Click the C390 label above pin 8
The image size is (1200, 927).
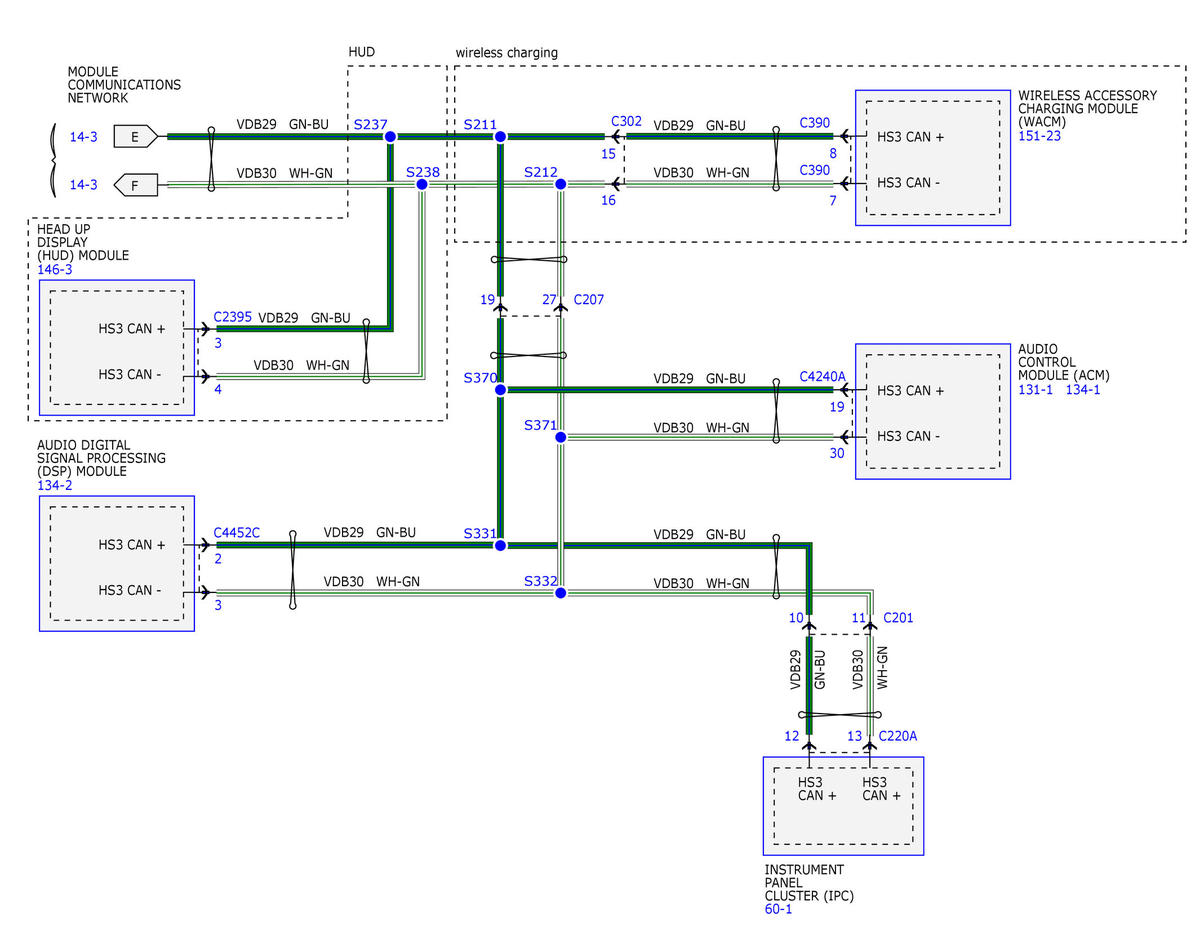[x=815, y=122]
